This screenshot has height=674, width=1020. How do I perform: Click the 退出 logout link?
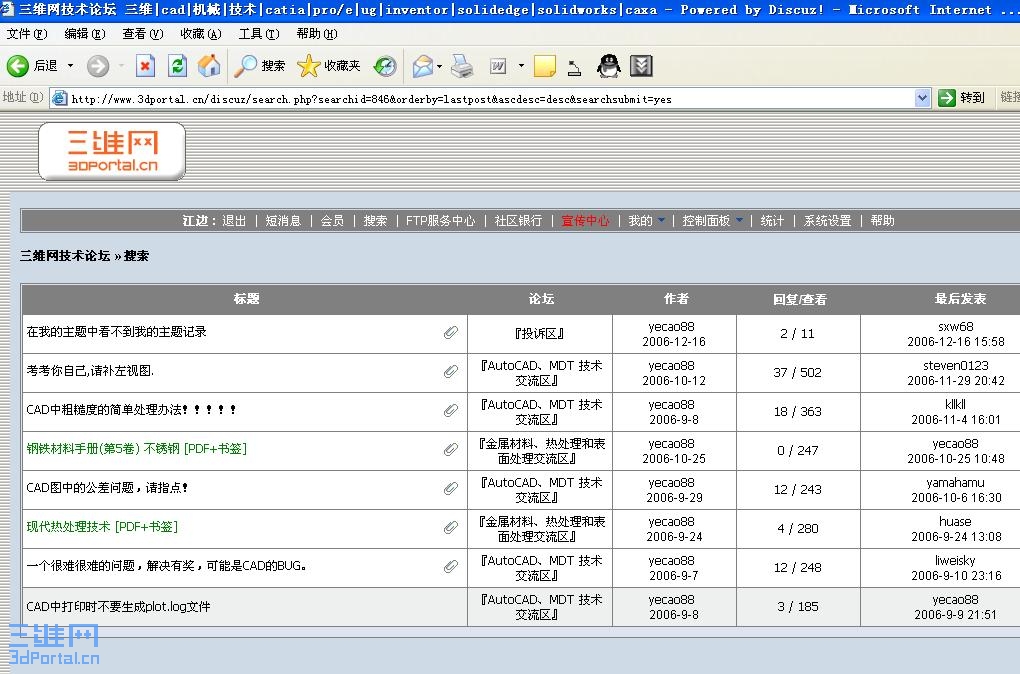pyautogui.click(x=234, y=221)
